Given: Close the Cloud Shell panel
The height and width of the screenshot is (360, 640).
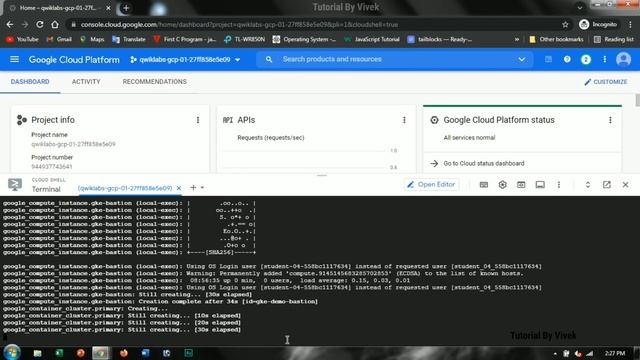Looking at the screenshot, I should [625, 185].
